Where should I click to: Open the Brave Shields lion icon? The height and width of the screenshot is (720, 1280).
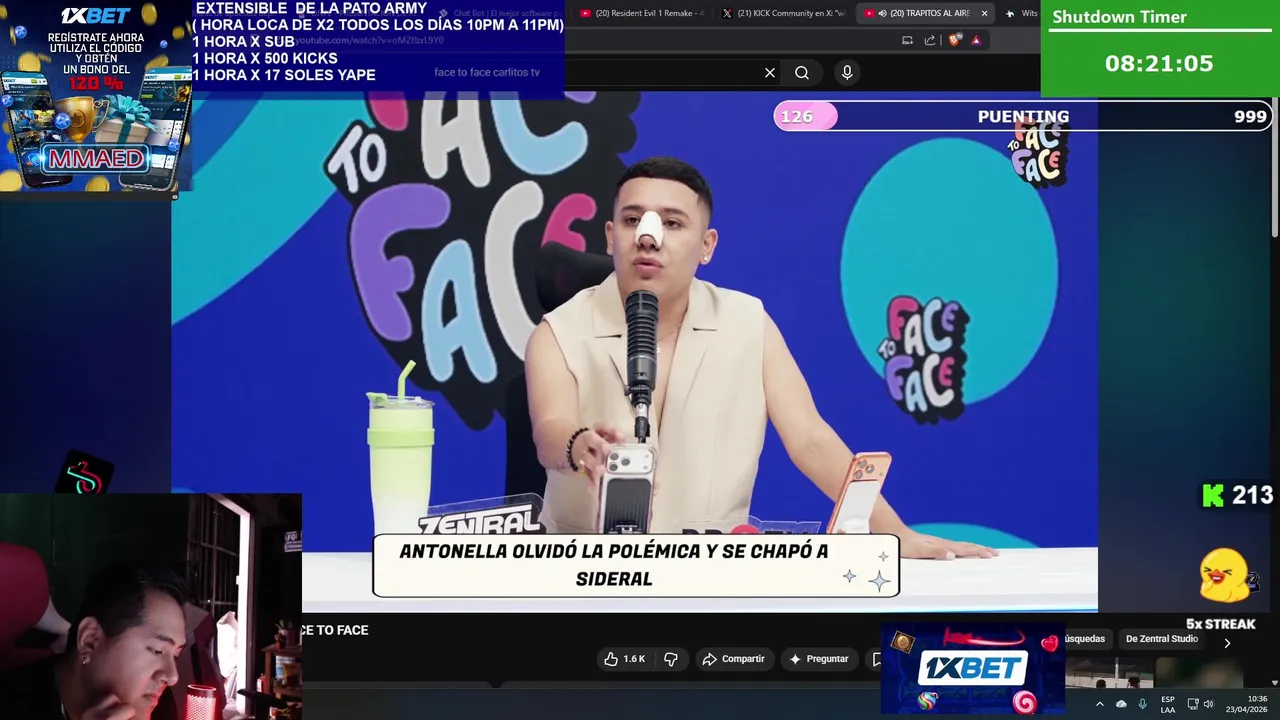[955, 40]
